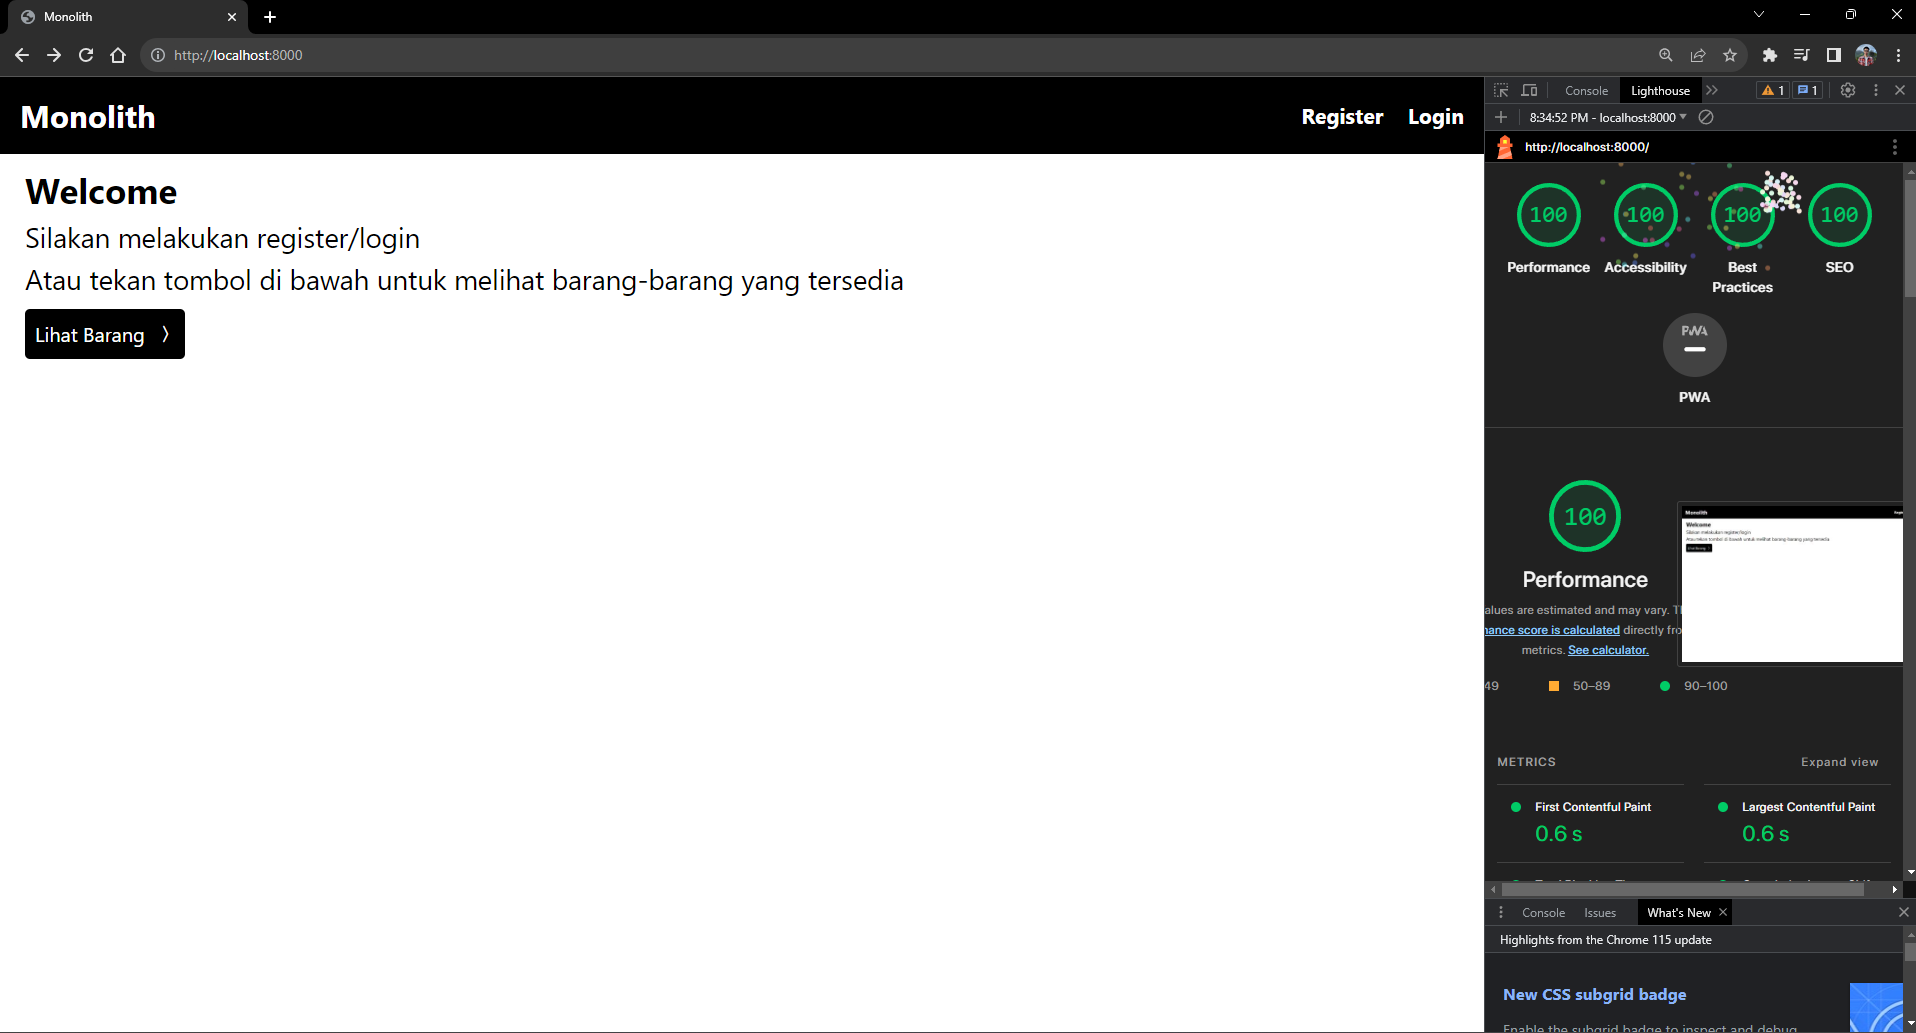Viewport: 1916px width, 1033px height.
Task: Clear all Lighthouse reports icon
Action: tap(1706, 117)
